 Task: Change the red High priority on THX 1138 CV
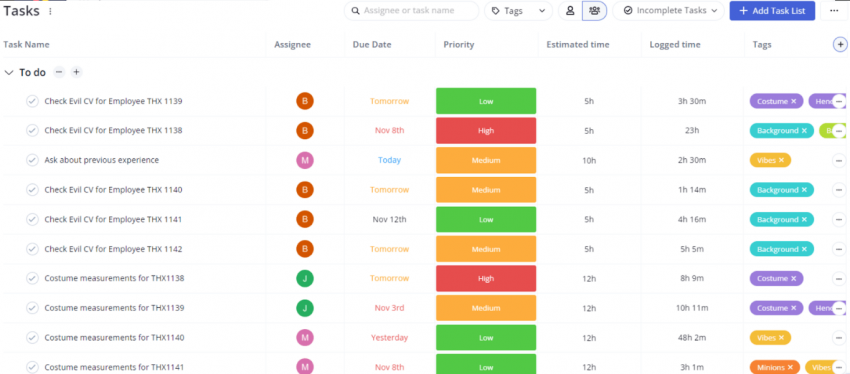486,131
